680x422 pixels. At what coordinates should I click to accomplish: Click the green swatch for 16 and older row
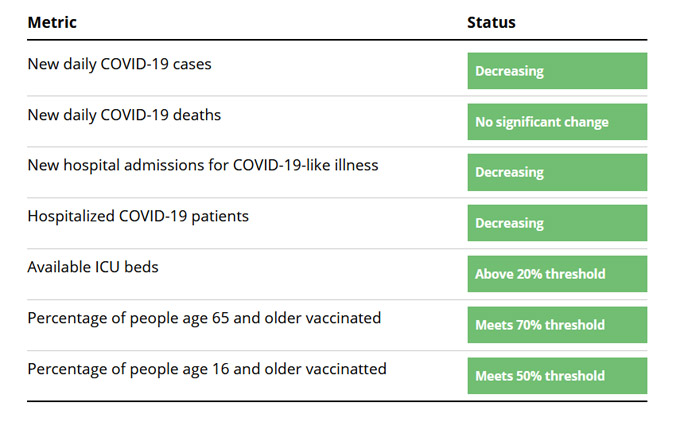tap(557, 376)
